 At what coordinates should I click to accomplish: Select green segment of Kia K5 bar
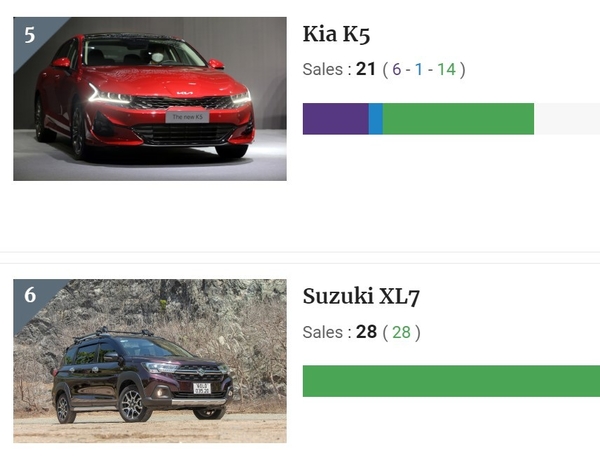point(458,119)
